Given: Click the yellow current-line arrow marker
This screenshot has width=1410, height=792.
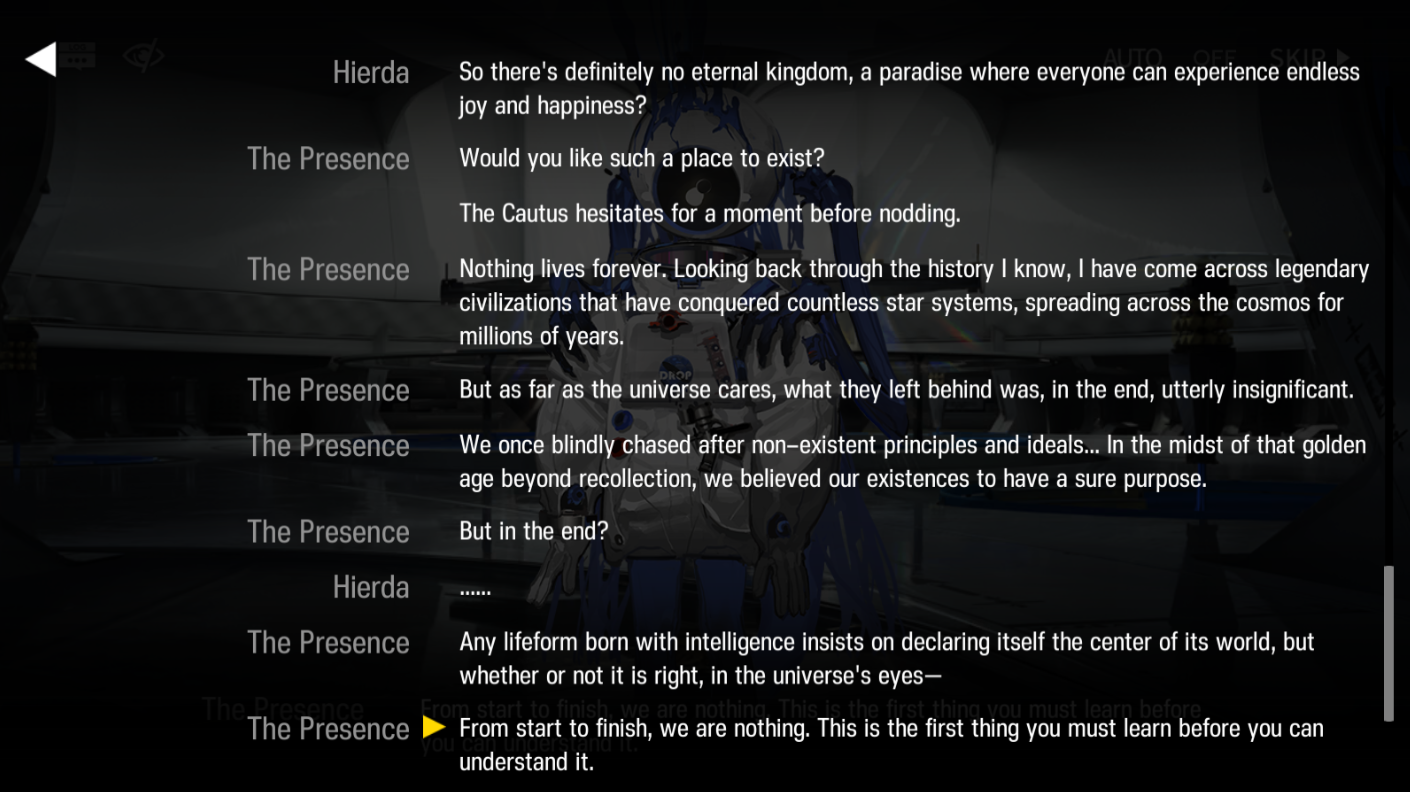Looking at the screenshot, I should click(x=434, y=728).
